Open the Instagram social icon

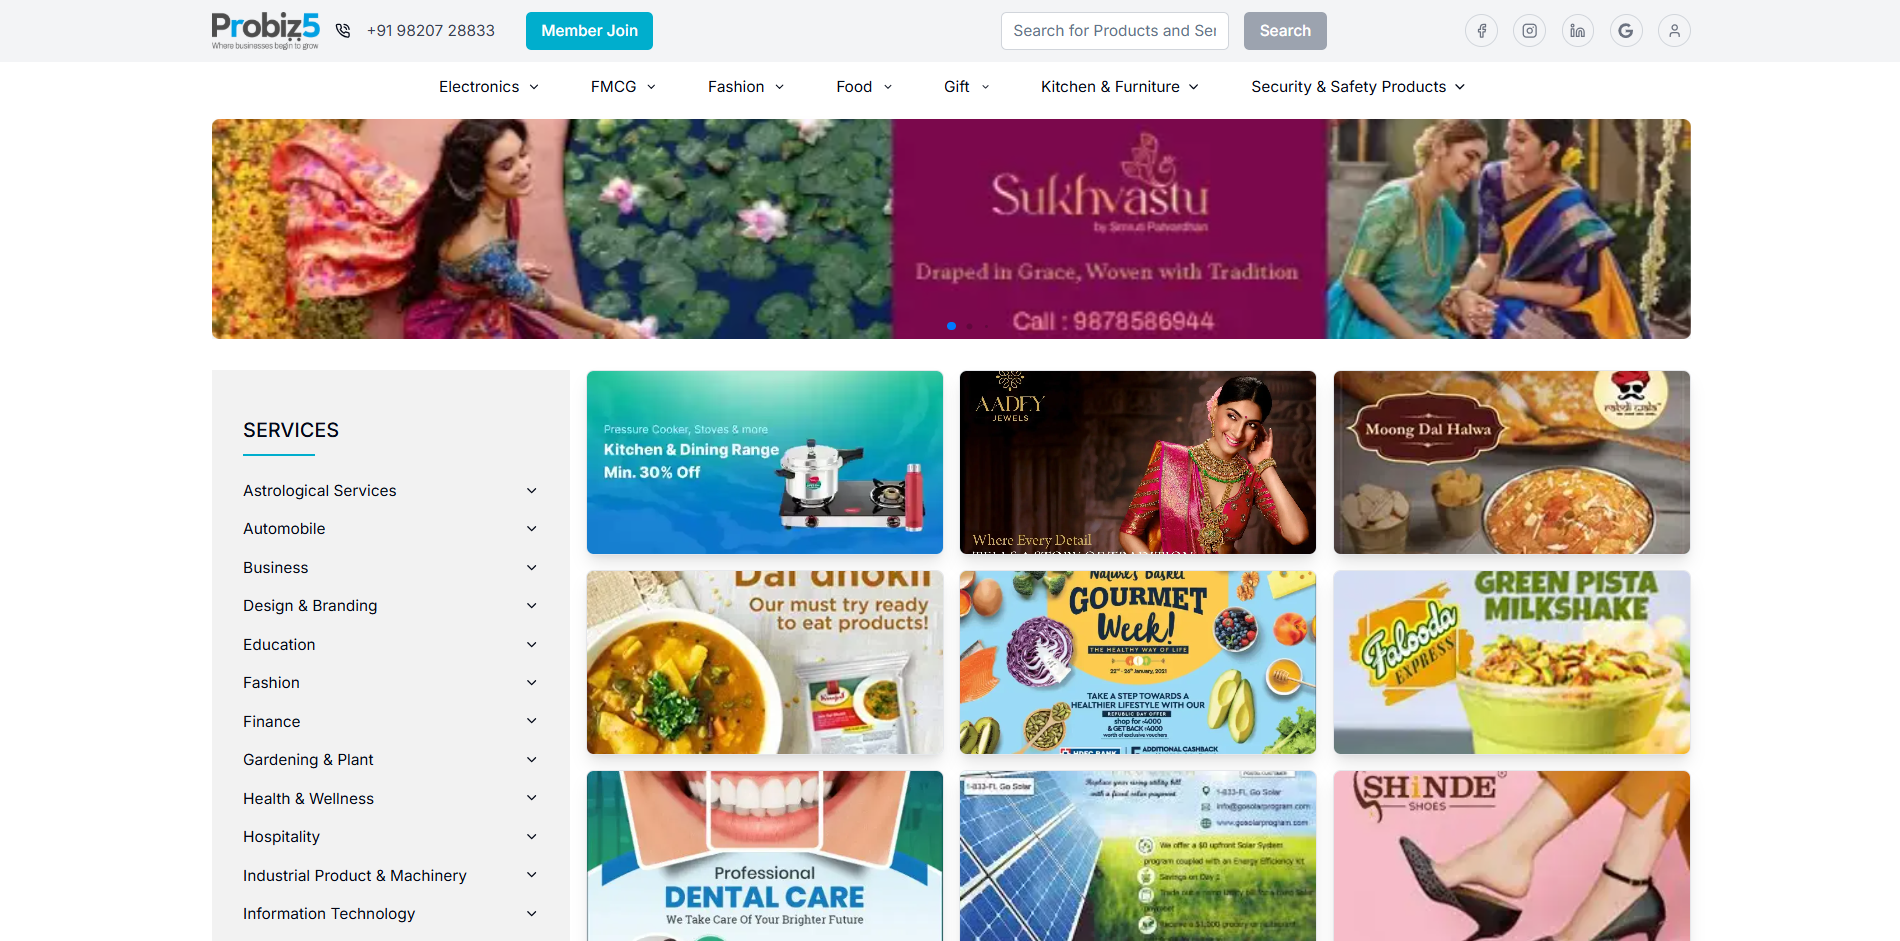point(1529,31)
